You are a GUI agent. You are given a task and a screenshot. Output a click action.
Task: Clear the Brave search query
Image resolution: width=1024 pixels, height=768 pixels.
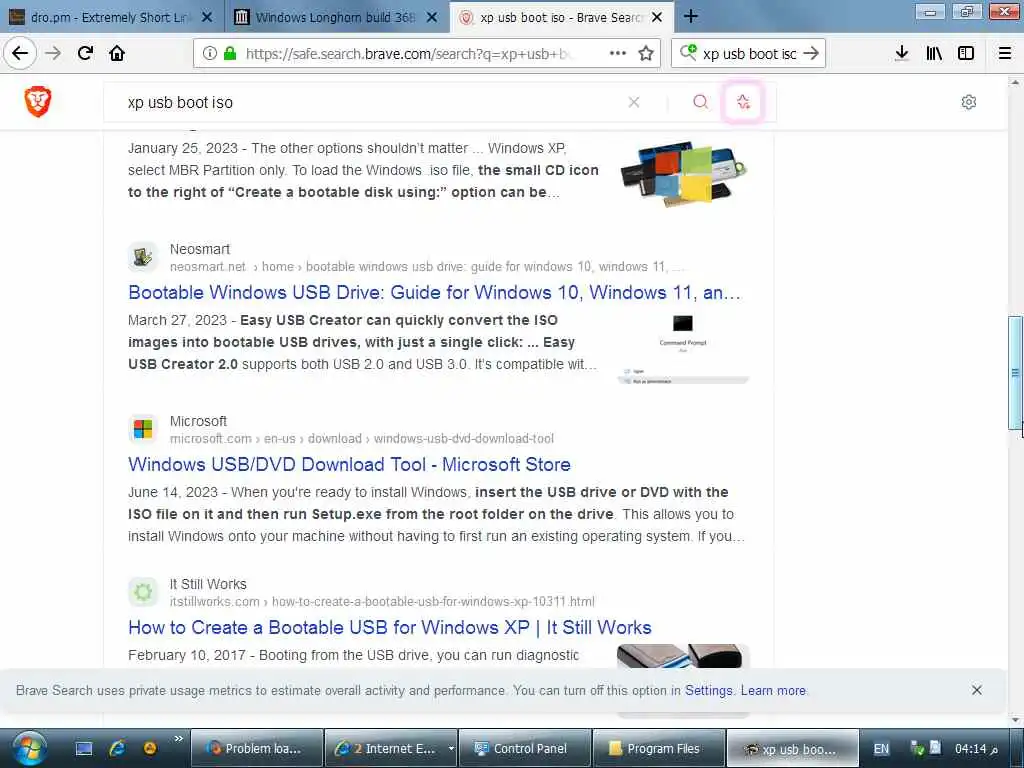[x=633, y=103]
